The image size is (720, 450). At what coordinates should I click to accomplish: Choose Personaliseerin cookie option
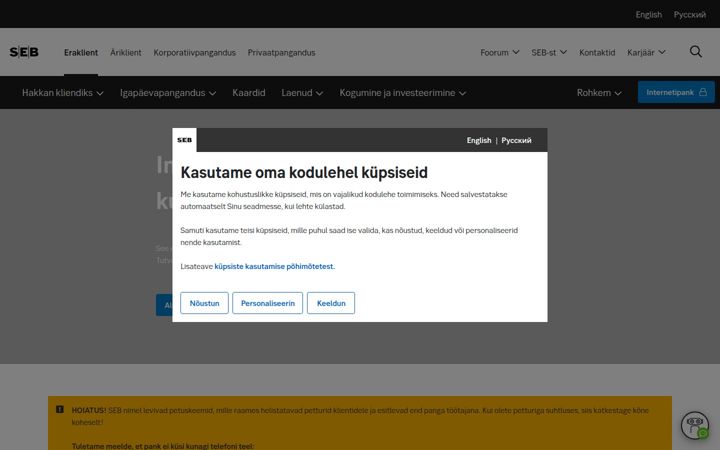[x=268, y=303]
